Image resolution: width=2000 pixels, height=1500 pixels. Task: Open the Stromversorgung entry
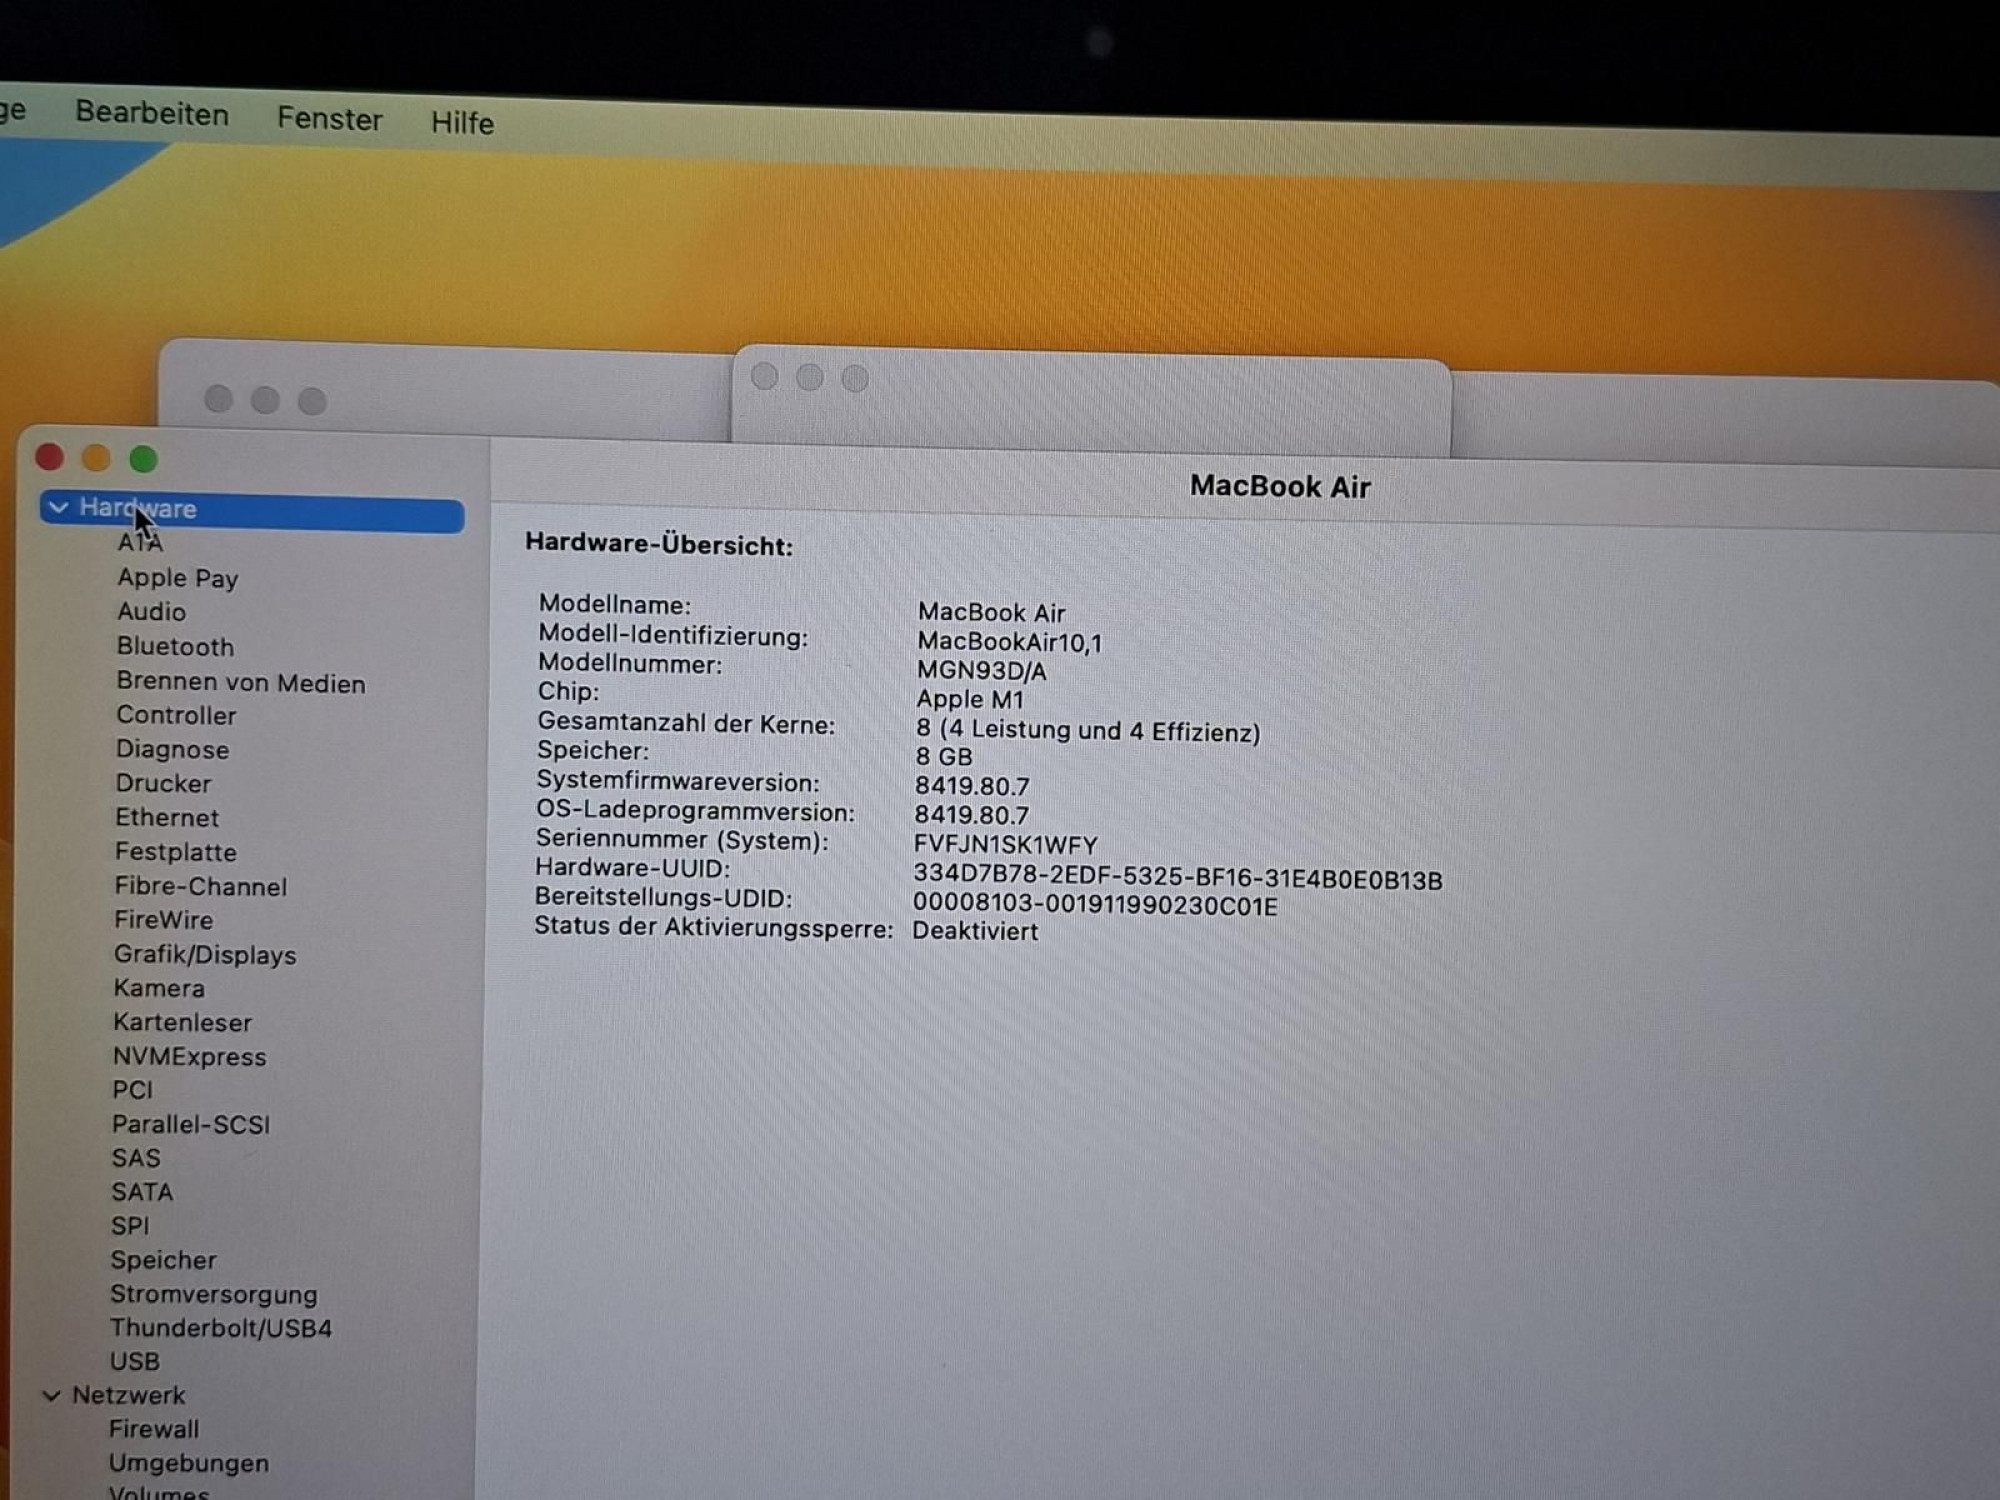point(214,1294)
